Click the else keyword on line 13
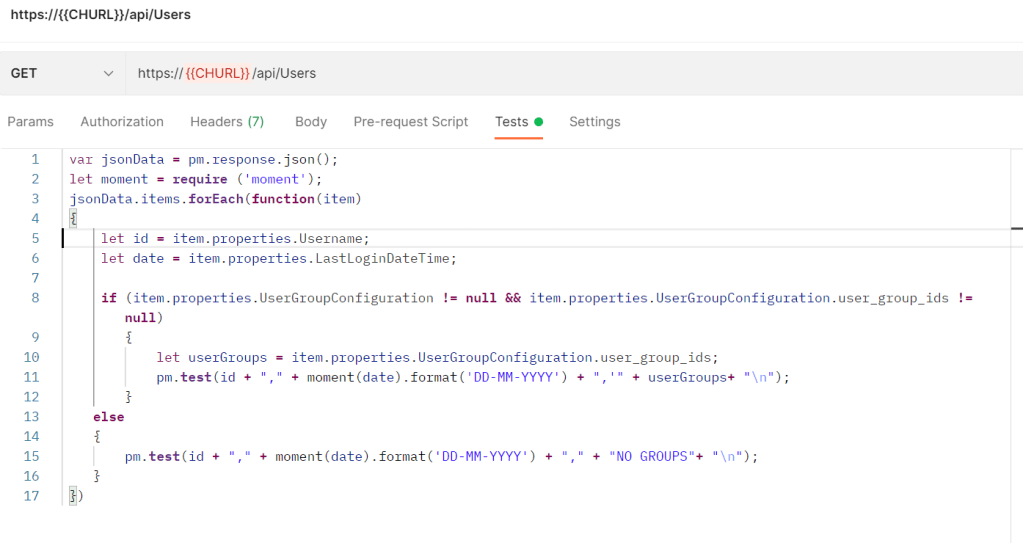Image resolution: width=1023 pixels, height=543 pixels. 108,416
